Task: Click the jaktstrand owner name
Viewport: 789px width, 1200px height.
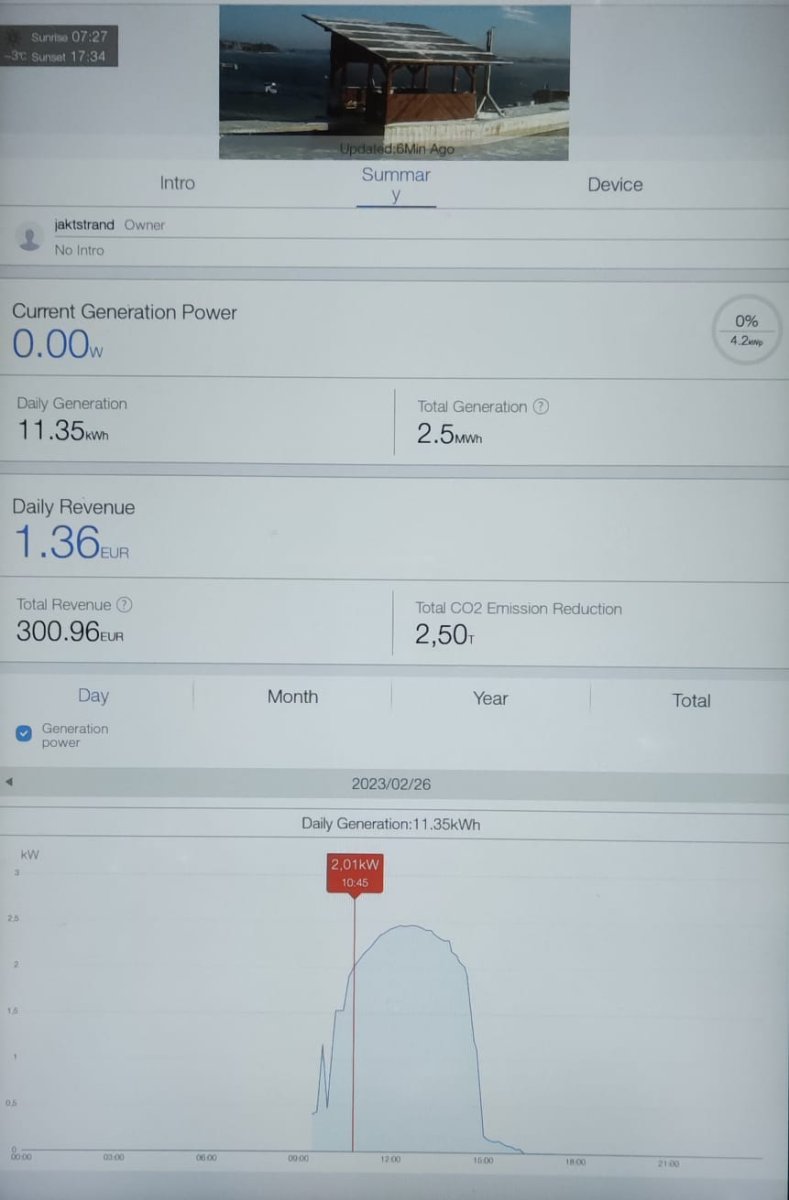Action: (x=84, y=225)
